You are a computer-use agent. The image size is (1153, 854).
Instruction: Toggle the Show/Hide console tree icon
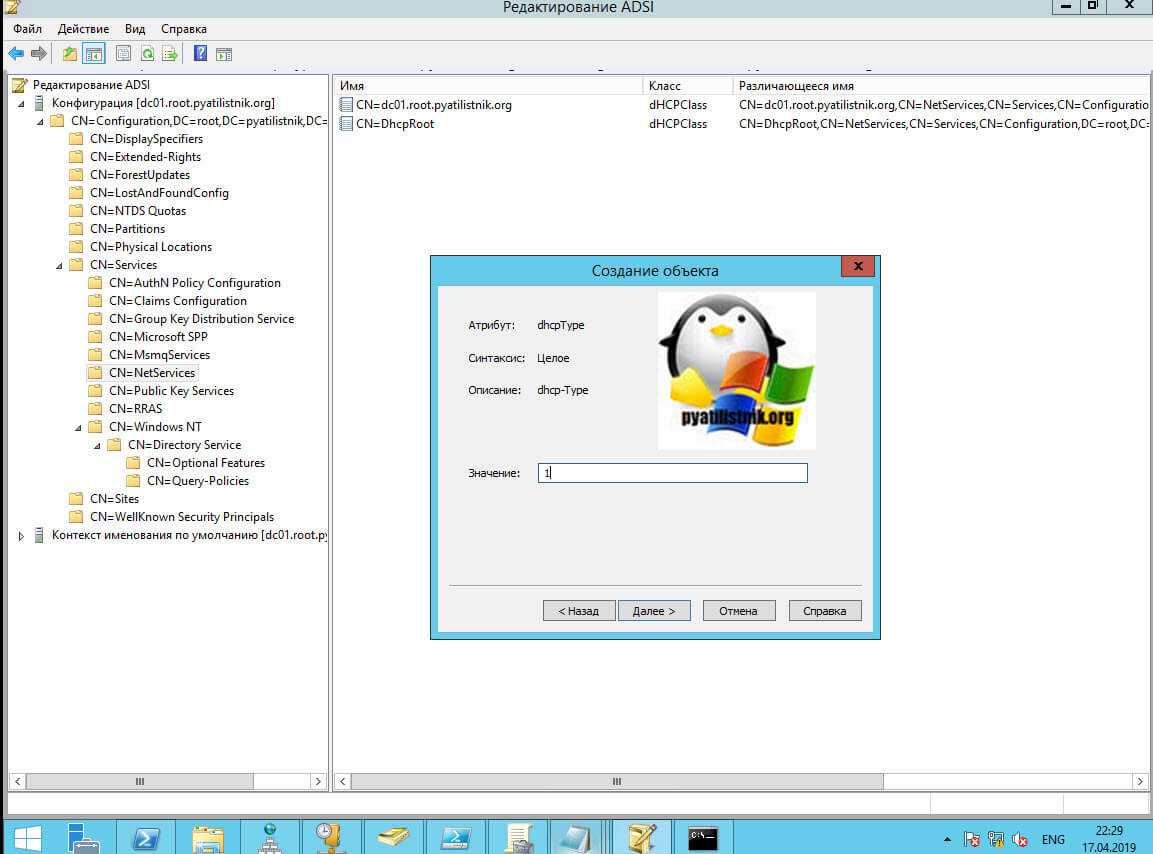(x=94, y=54)
